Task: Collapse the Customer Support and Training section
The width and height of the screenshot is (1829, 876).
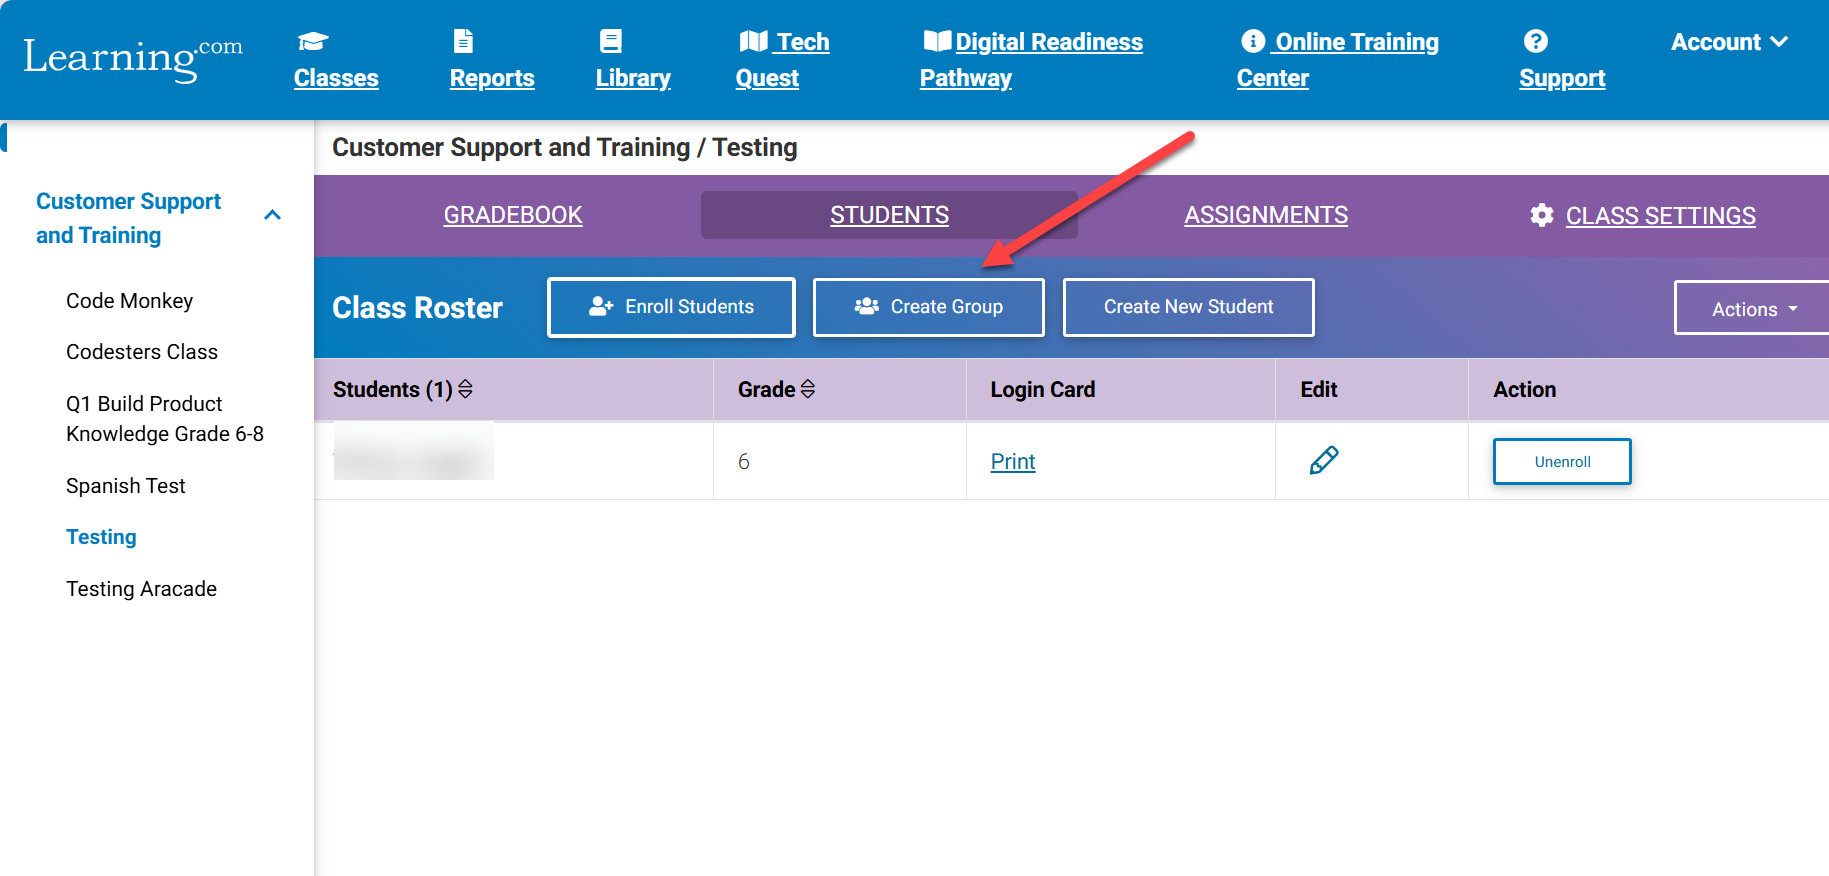Action: tap(272, 215)
